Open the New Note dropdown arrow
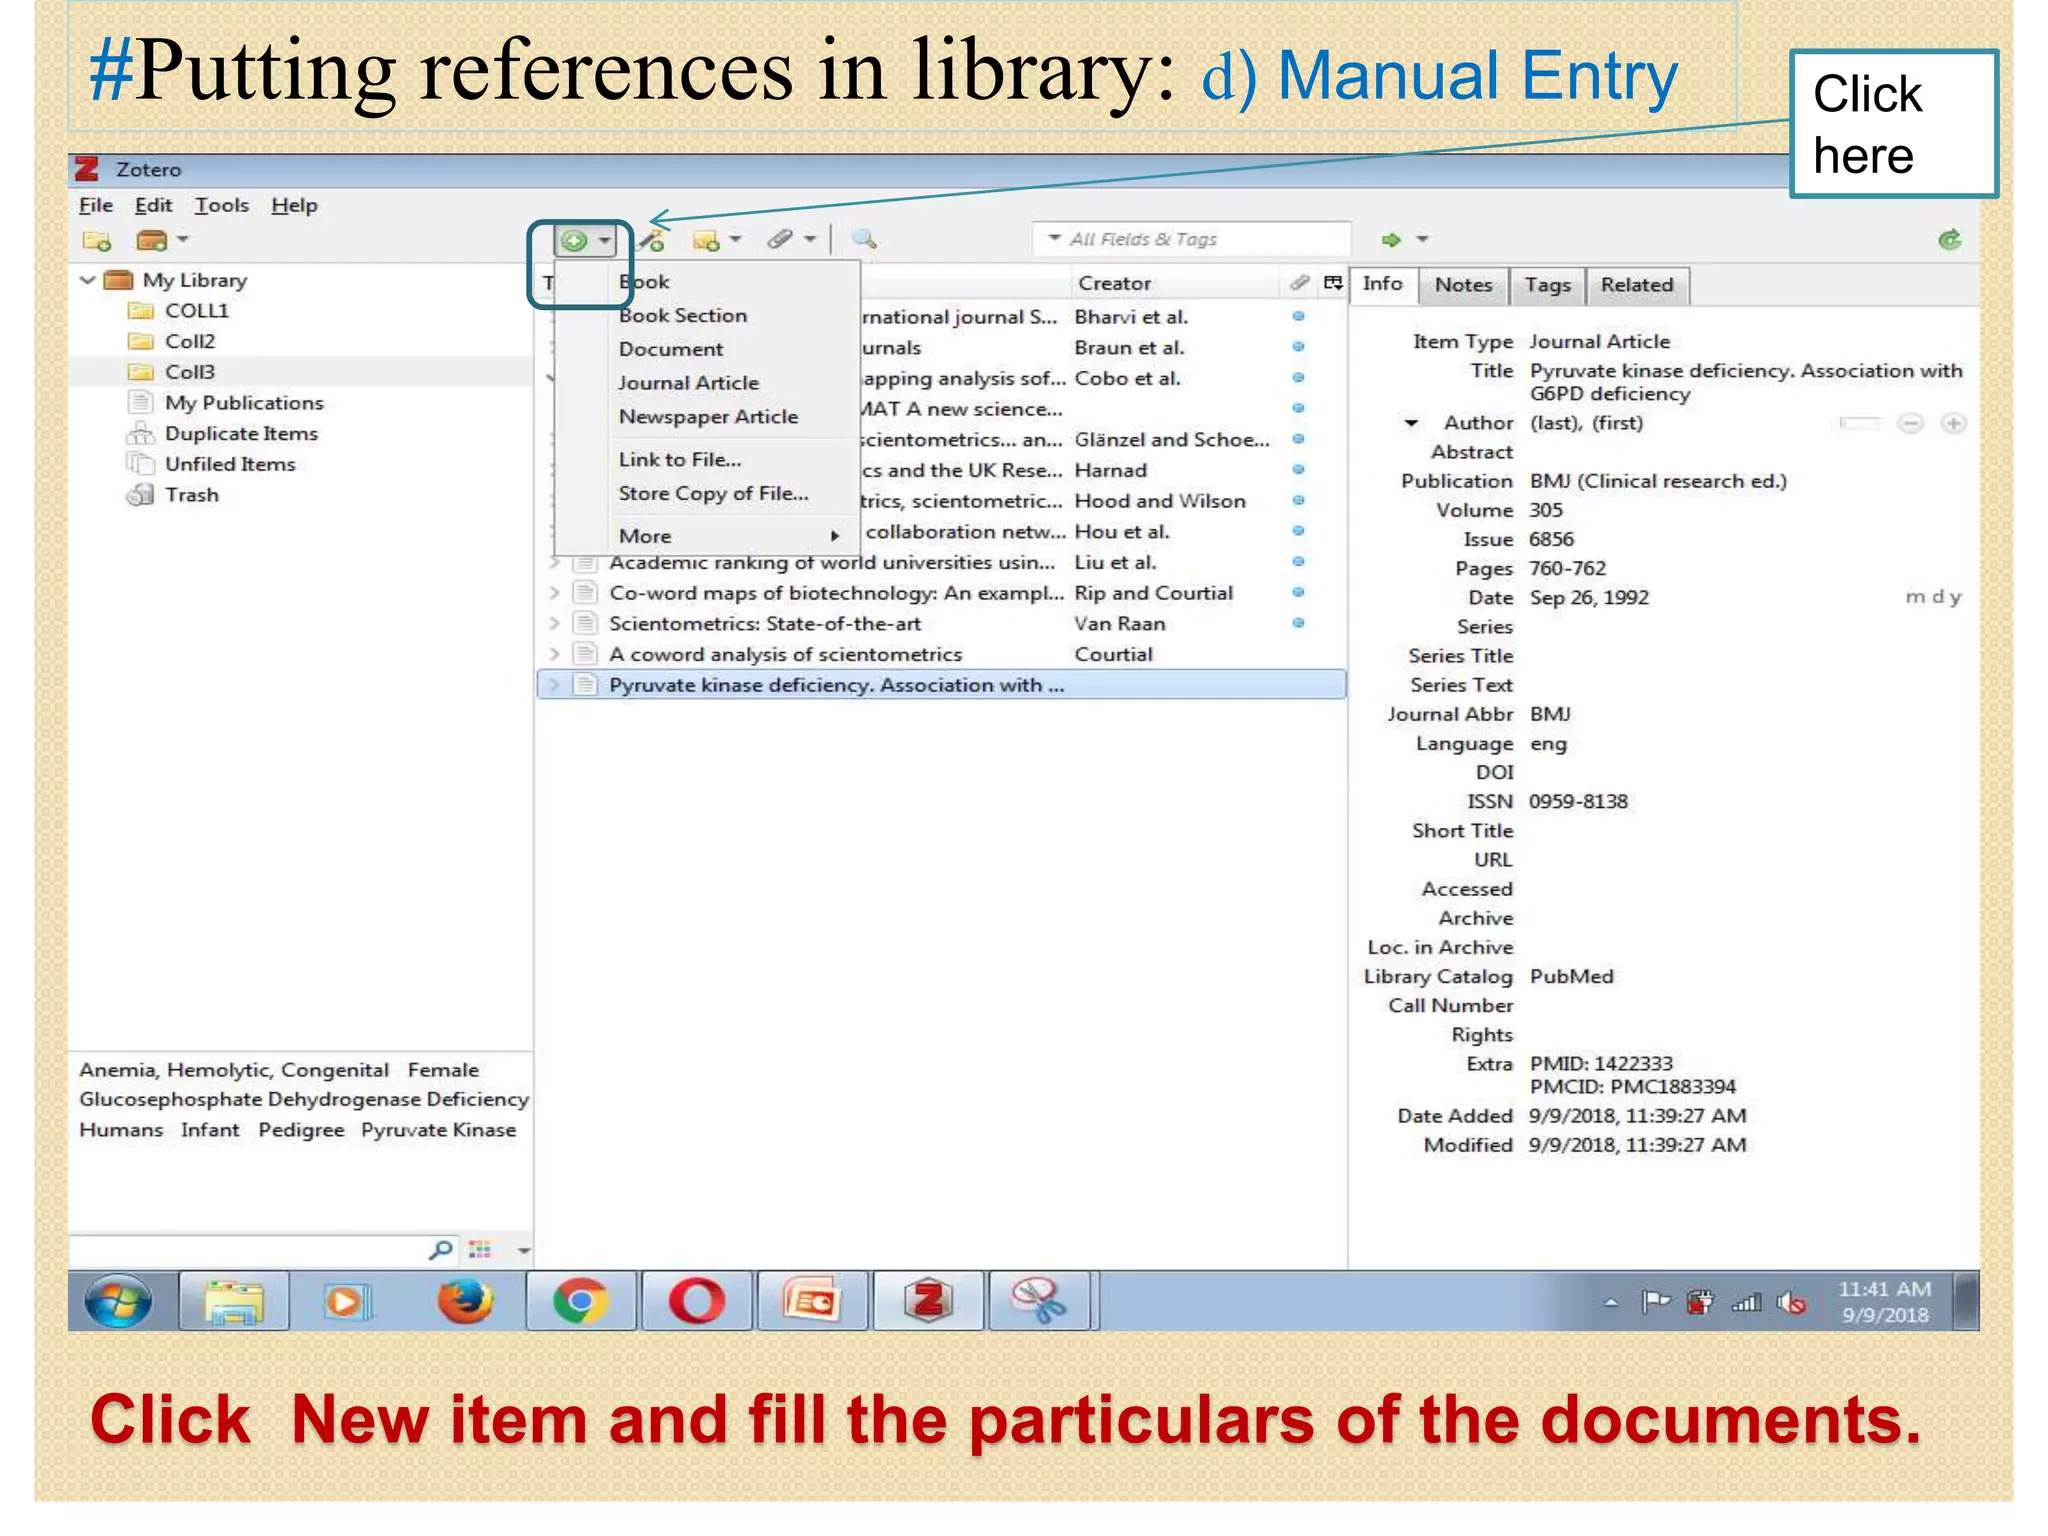 [735, 239]
